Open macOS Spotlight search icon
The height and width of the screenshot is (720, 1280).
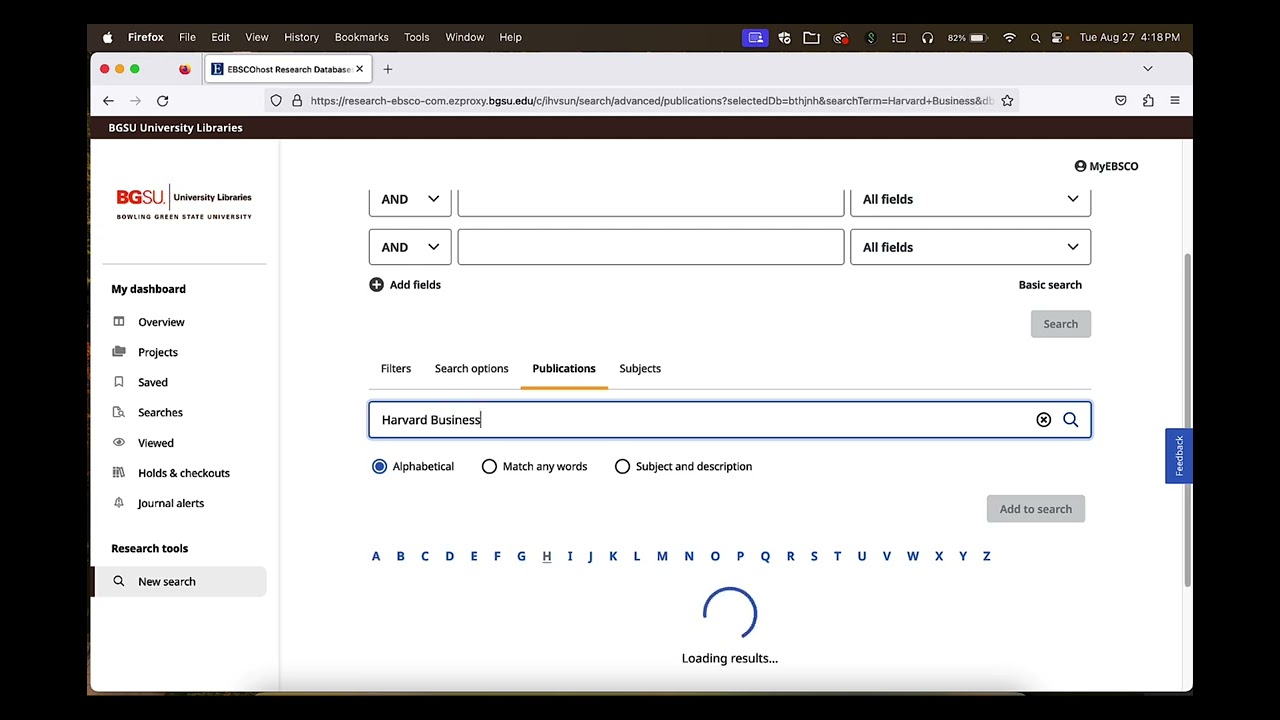[1035, 37]
